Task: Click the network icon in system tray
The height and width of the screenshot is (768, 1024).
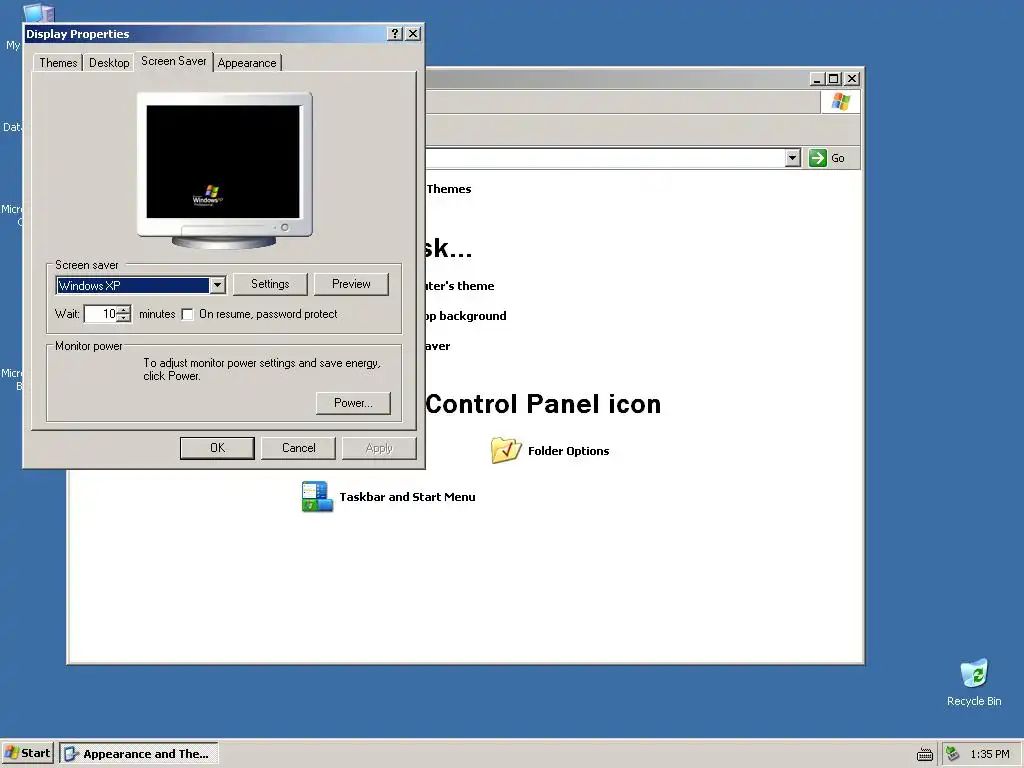Action: click(x=953, y=754)
